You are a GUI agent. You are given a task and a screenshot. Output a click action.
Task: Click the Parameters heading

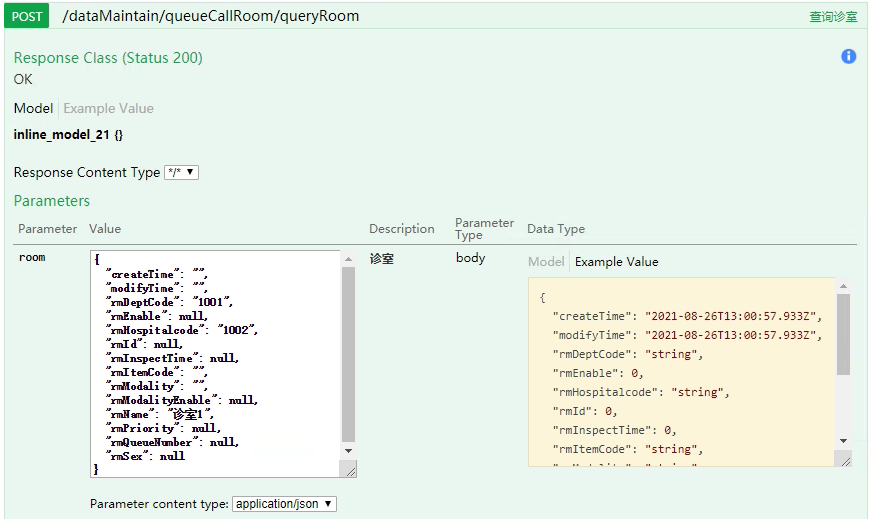click(52, 200)
